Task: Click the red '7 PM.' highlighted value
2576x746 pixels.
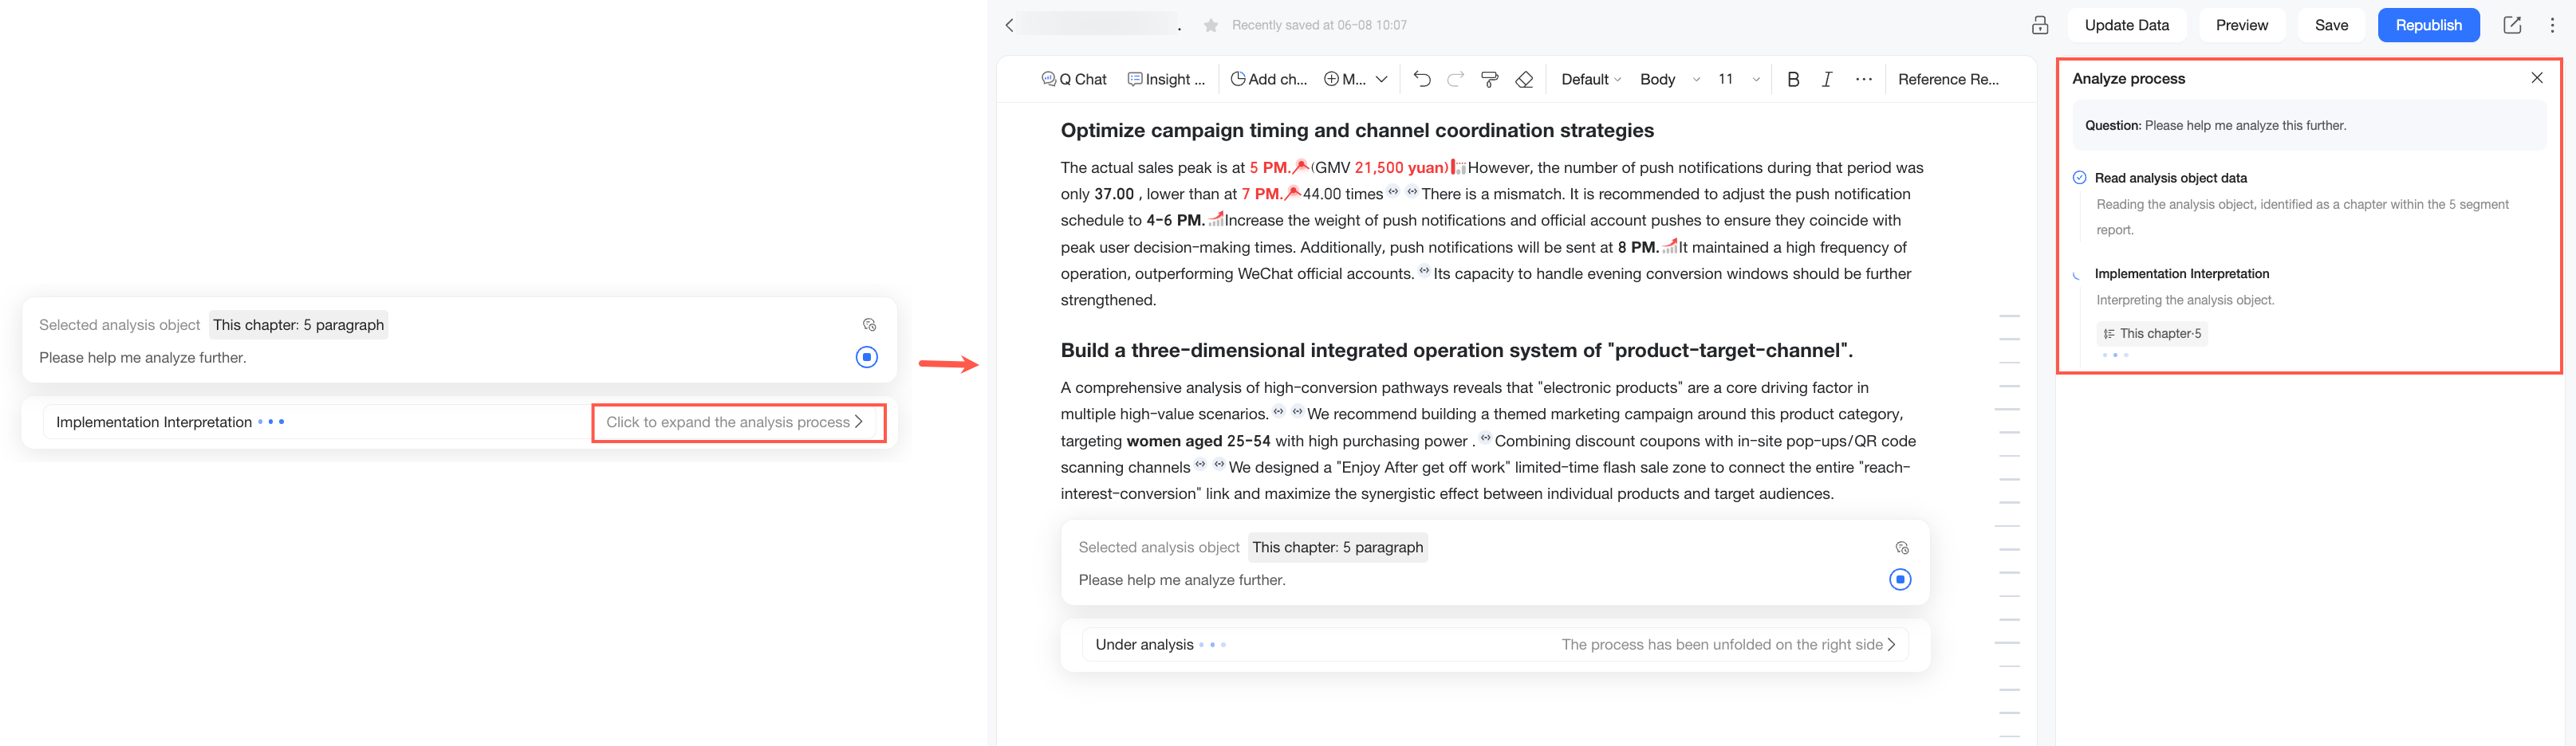Action: pos(1262,194)
